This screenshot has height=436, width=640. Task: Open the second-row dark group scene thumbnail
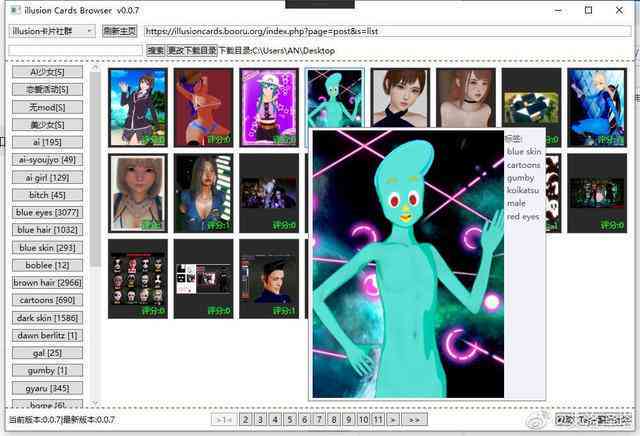coord(269,193)
